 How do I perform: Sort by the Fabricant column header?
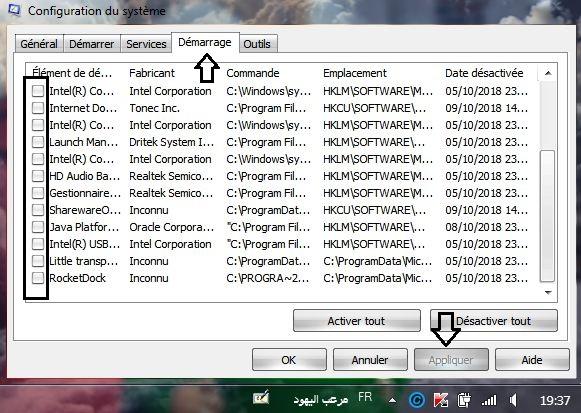152,73
